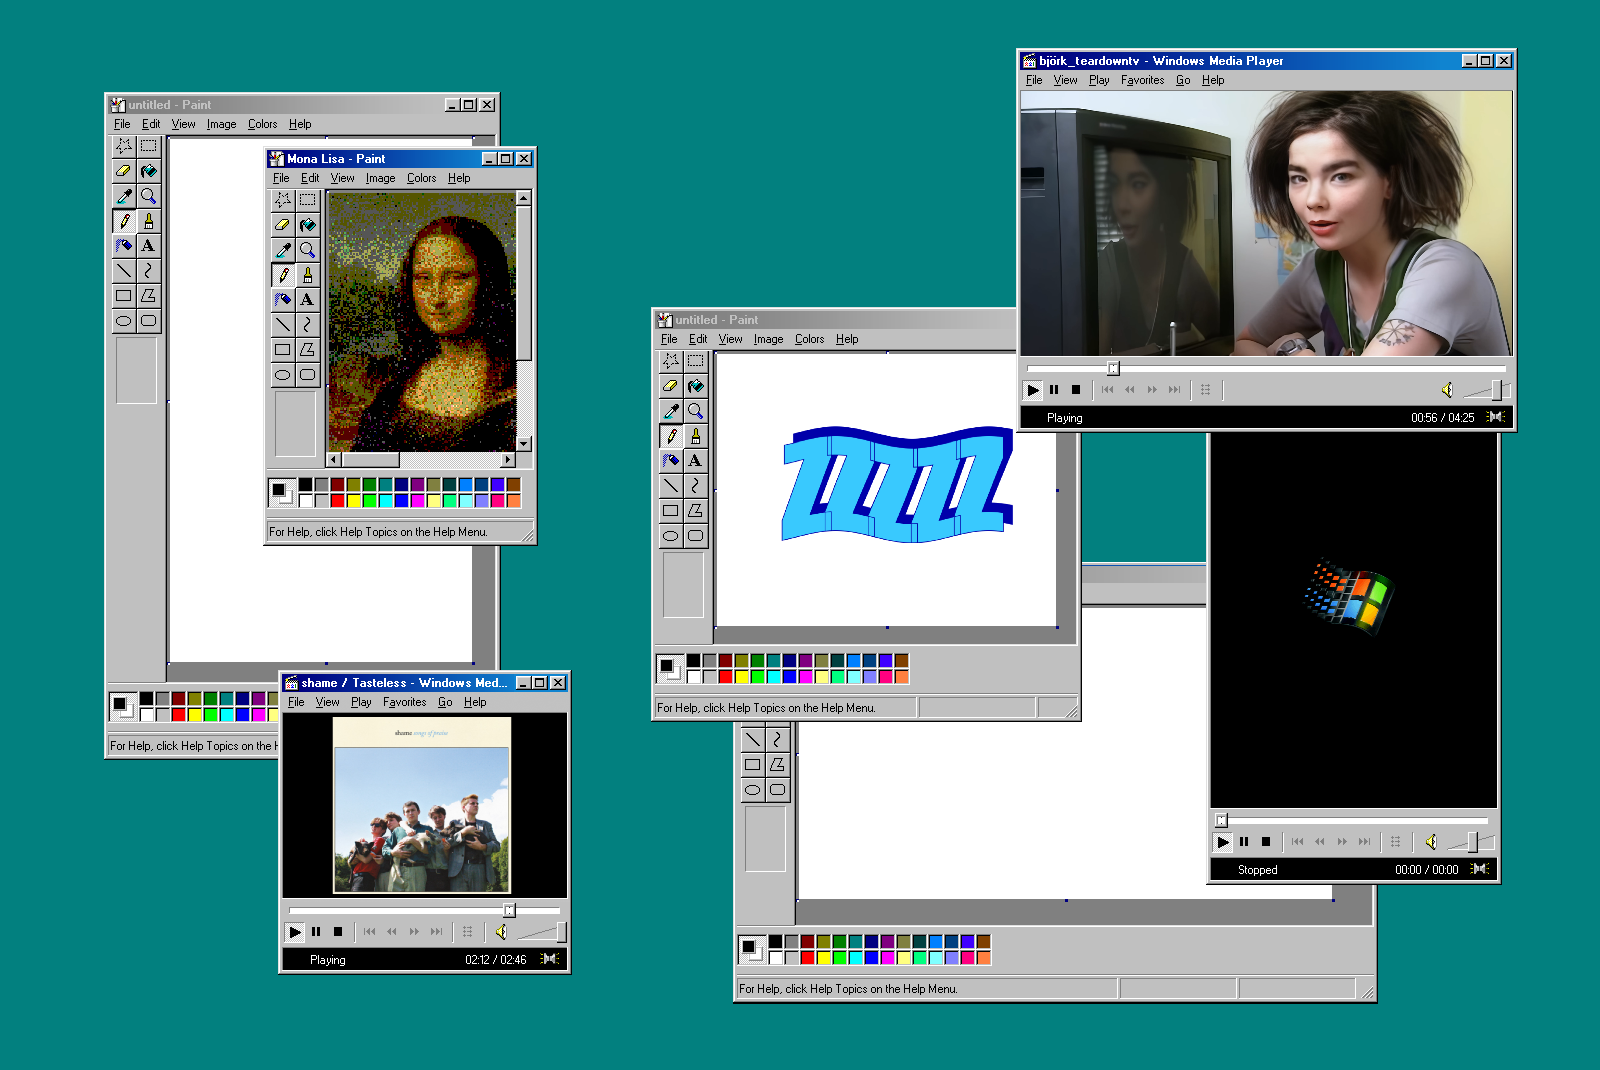Viewport: 1600px width, 1070px height.
Task: Select the Line tool in Mona Lisa Paint
Action: (x=283, y=324)
